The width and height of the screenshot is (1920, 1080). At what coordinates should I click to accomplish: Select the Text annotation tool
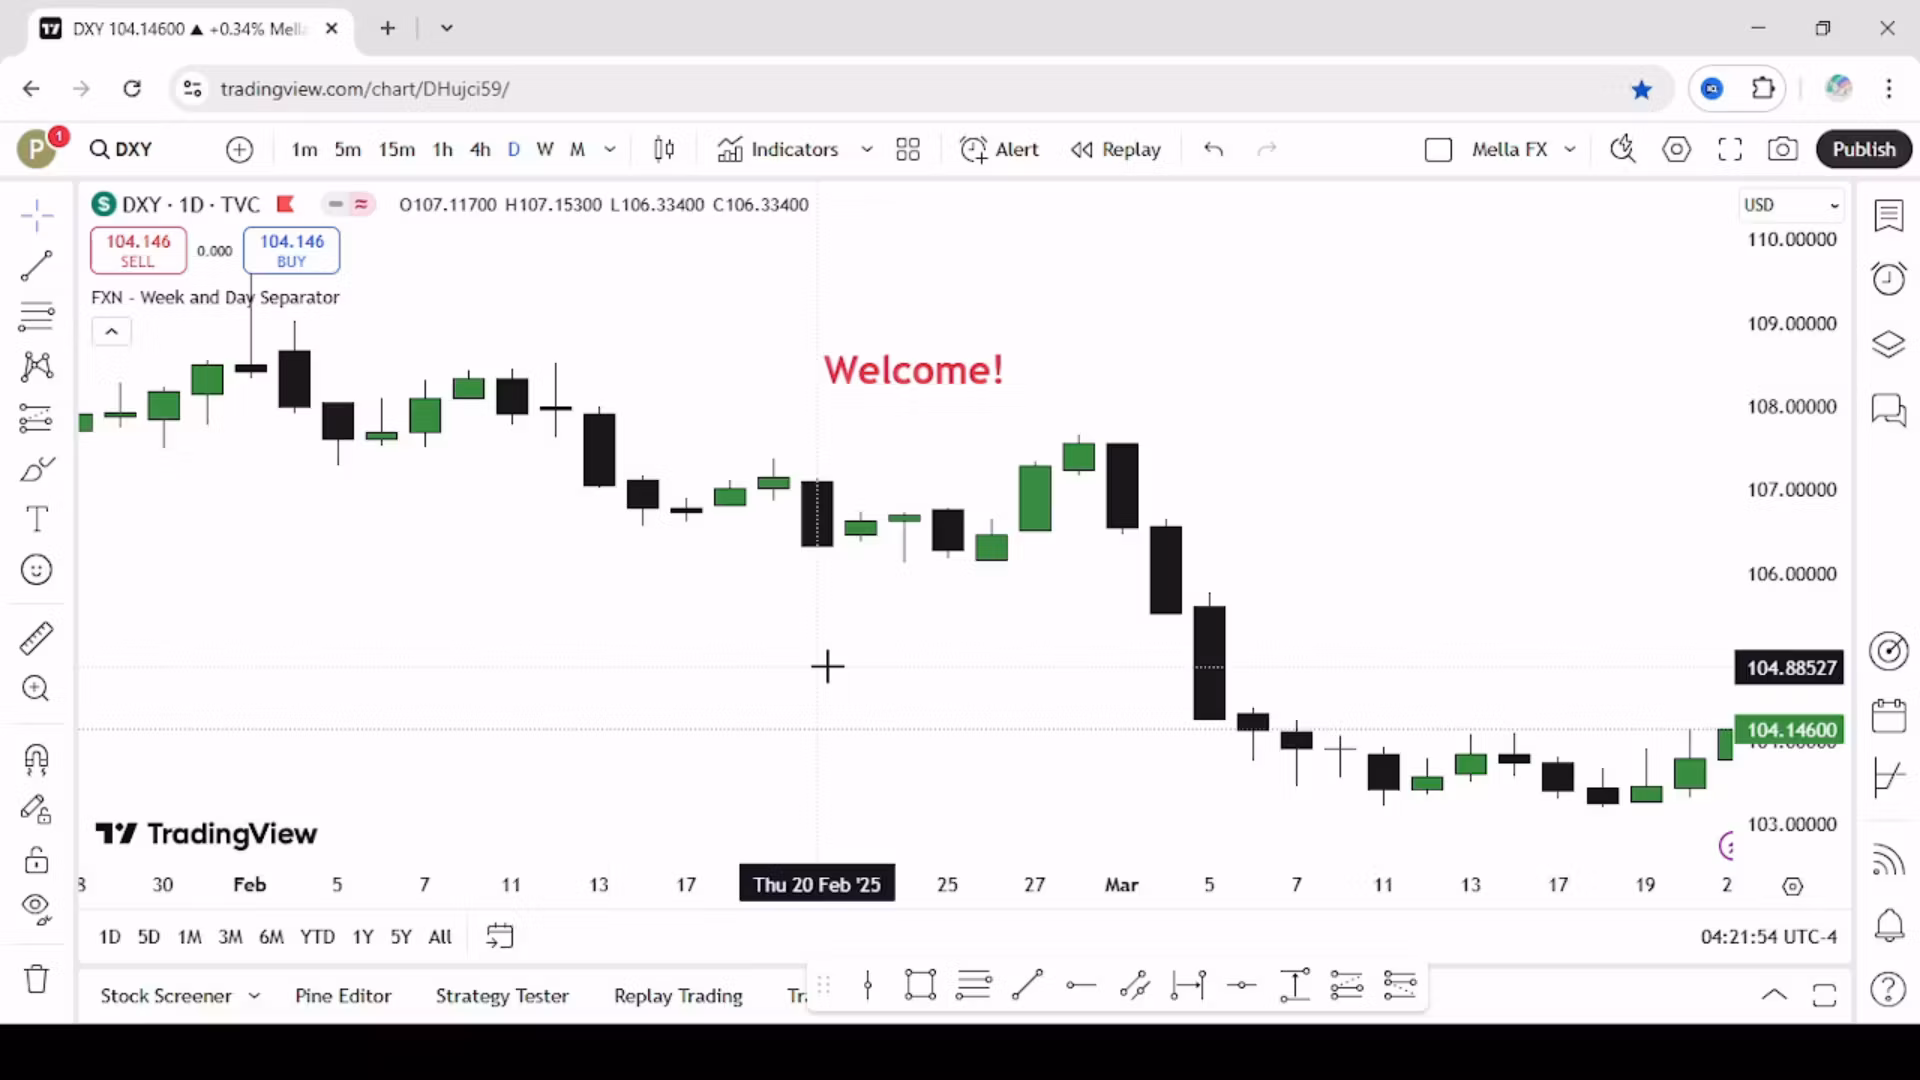pos(36,518)
